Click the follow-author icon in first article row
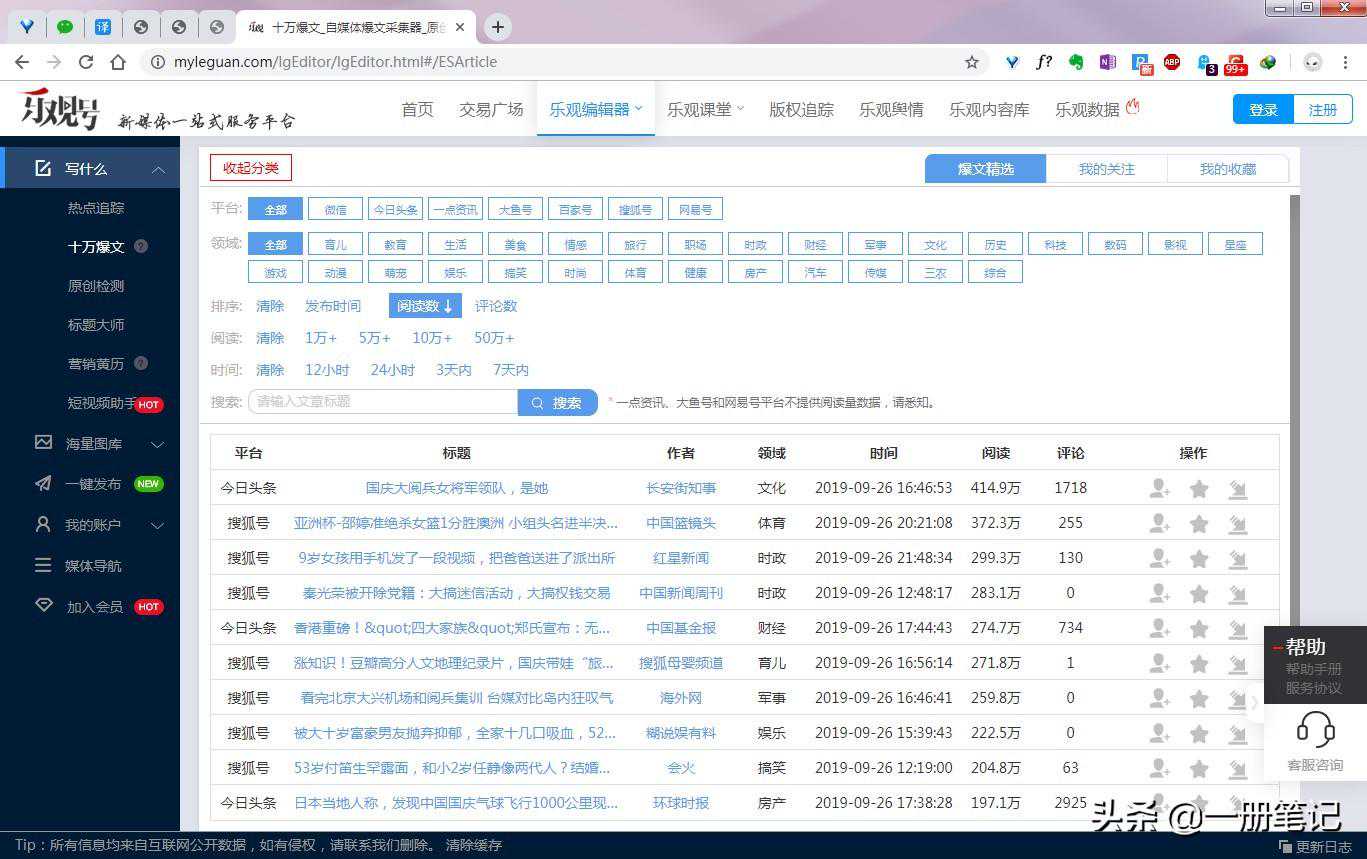 1159,488
